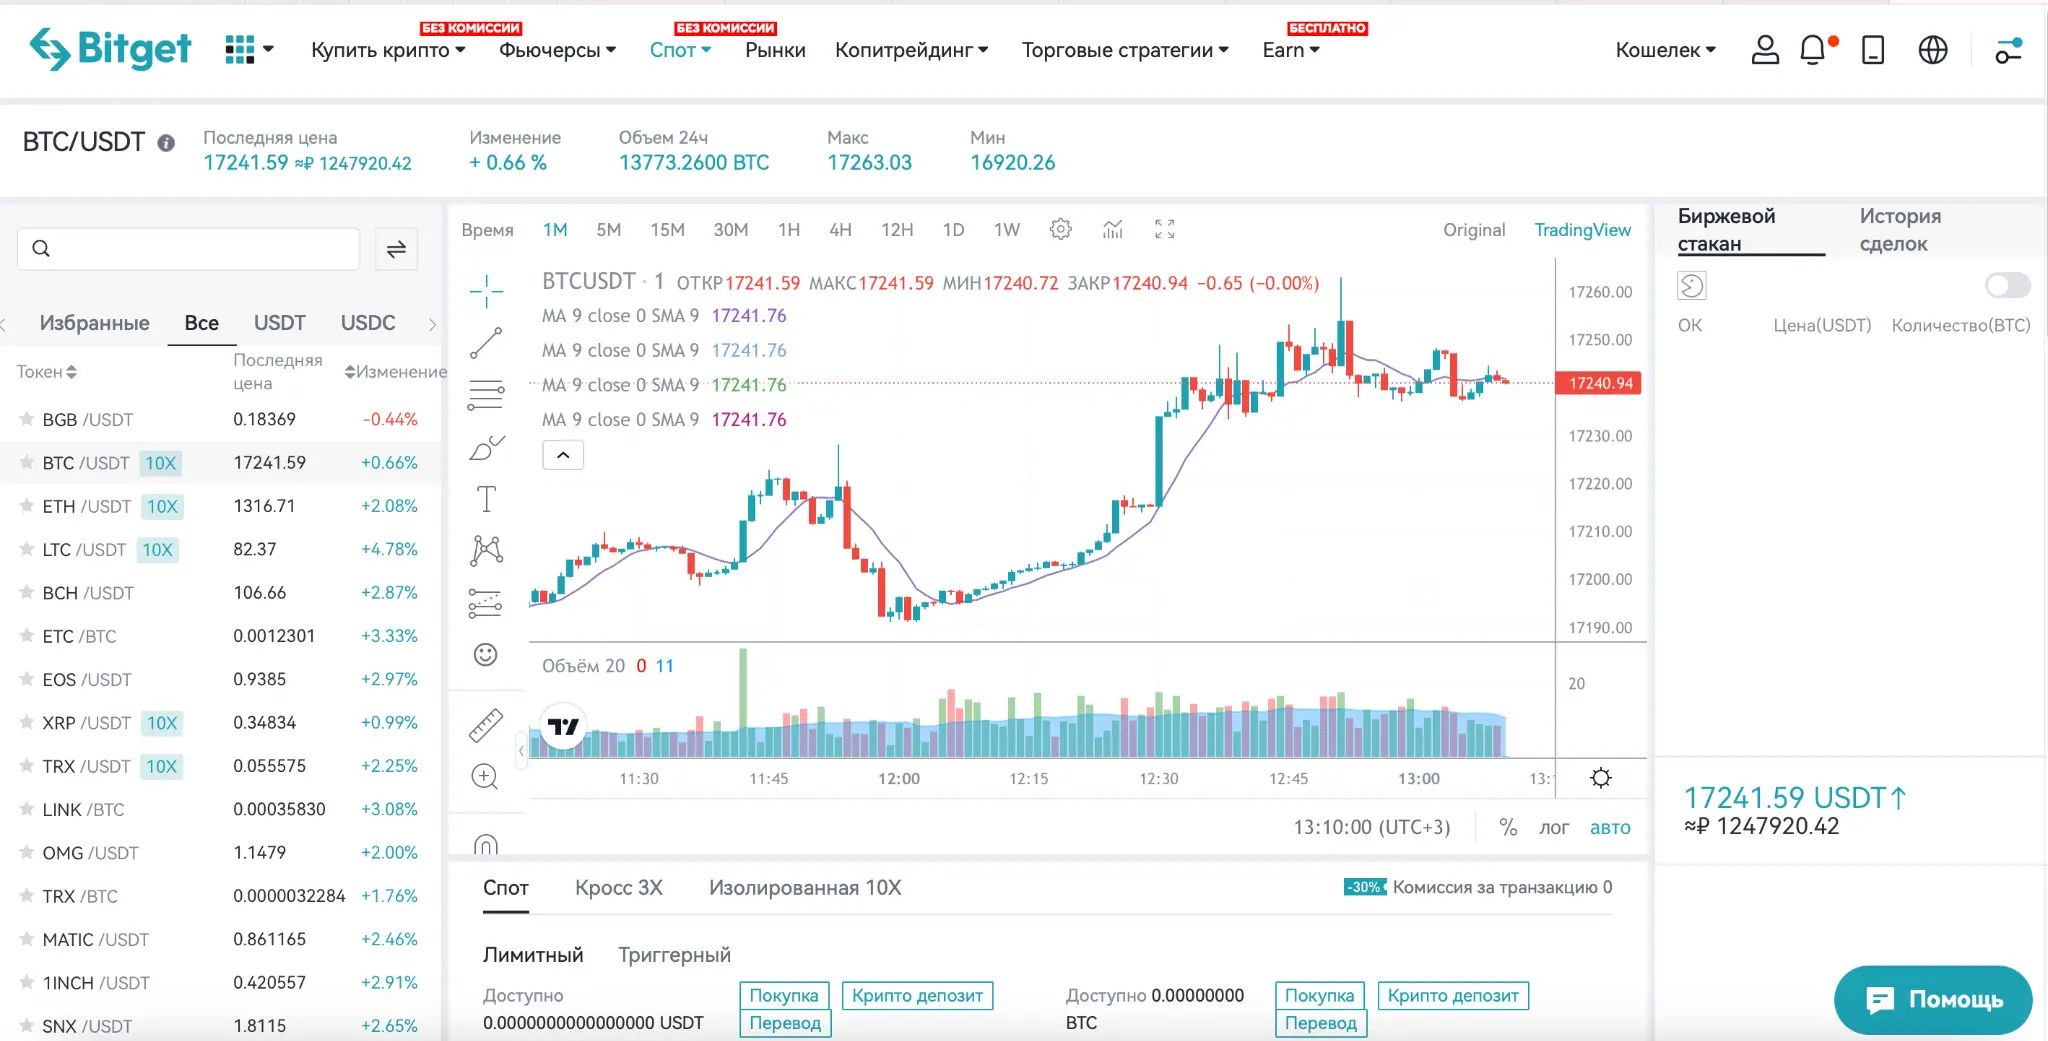Toggle chart fullscreen icon
Viewport: 2048px width, 1041px height.
coord(1164,229)
